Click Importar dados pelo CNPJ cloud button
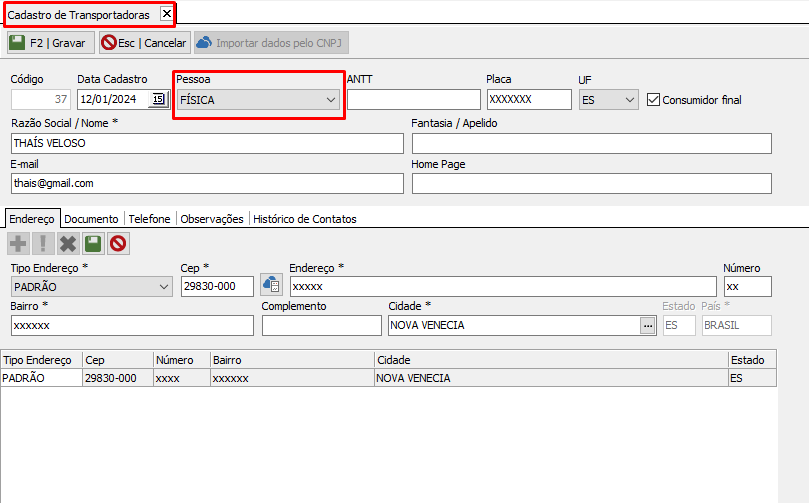This screenshot has height=503, width=809. 270,43
